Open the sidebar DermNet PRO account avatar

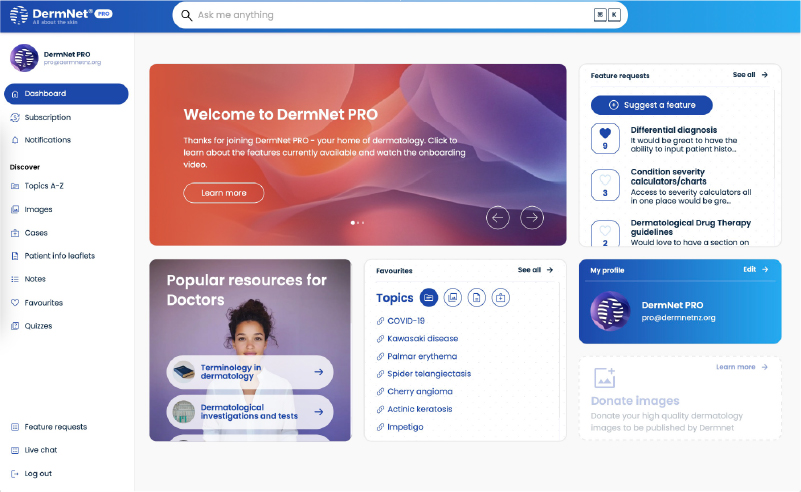[x=24, y=58]
